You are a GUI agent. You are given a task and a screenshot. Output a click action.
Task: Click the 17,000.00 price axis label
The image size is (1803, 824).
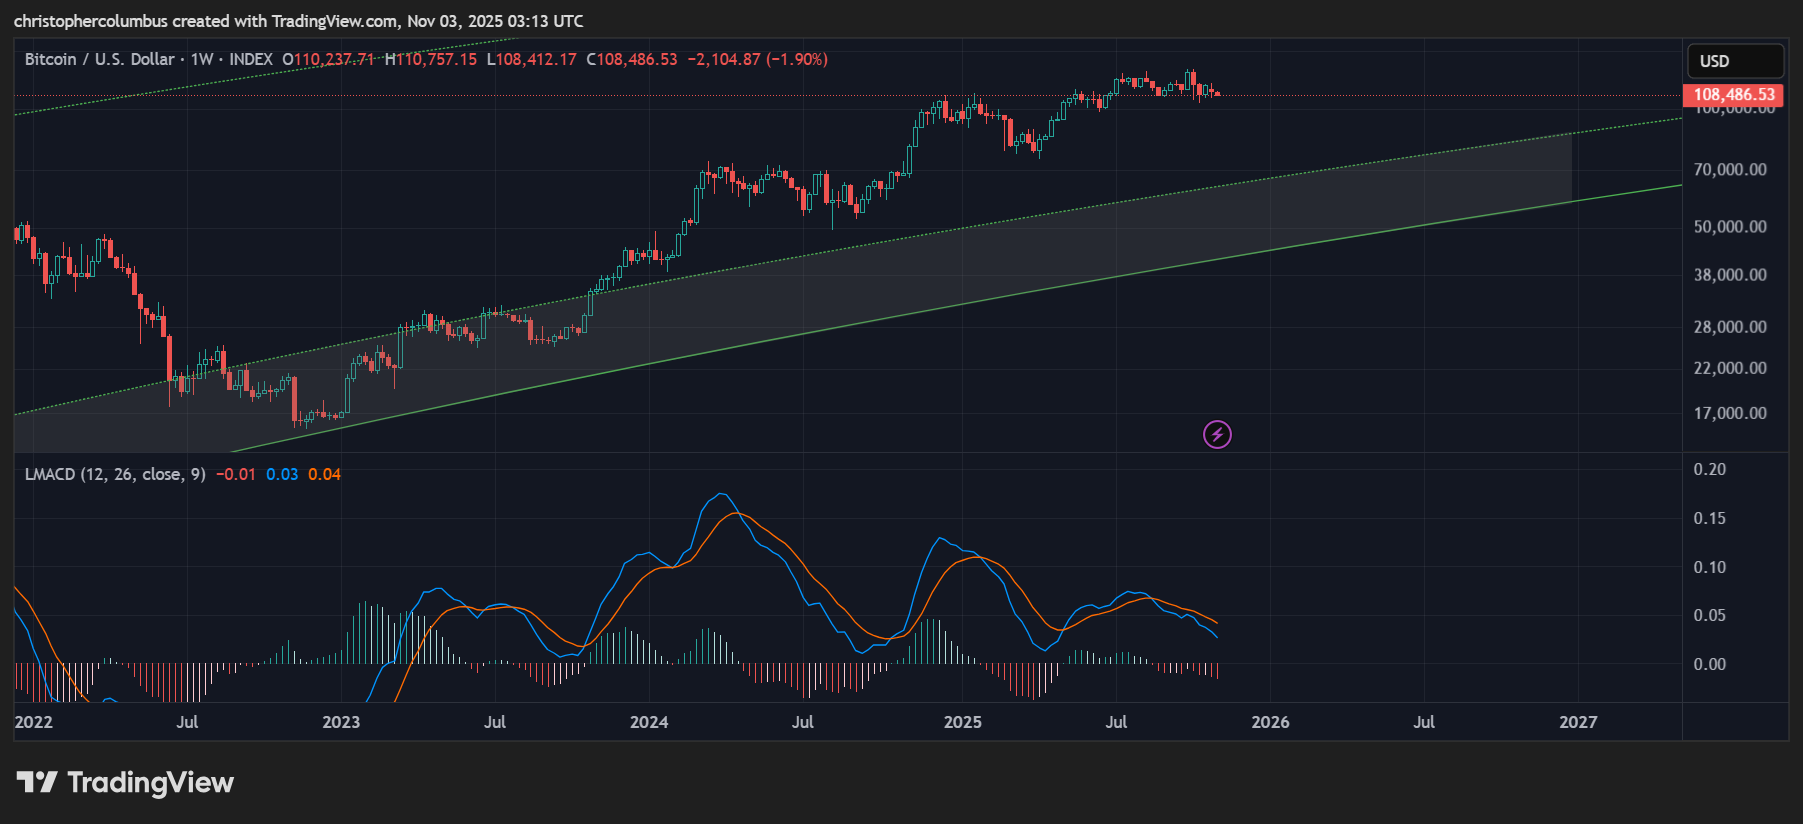[1730, 413]
